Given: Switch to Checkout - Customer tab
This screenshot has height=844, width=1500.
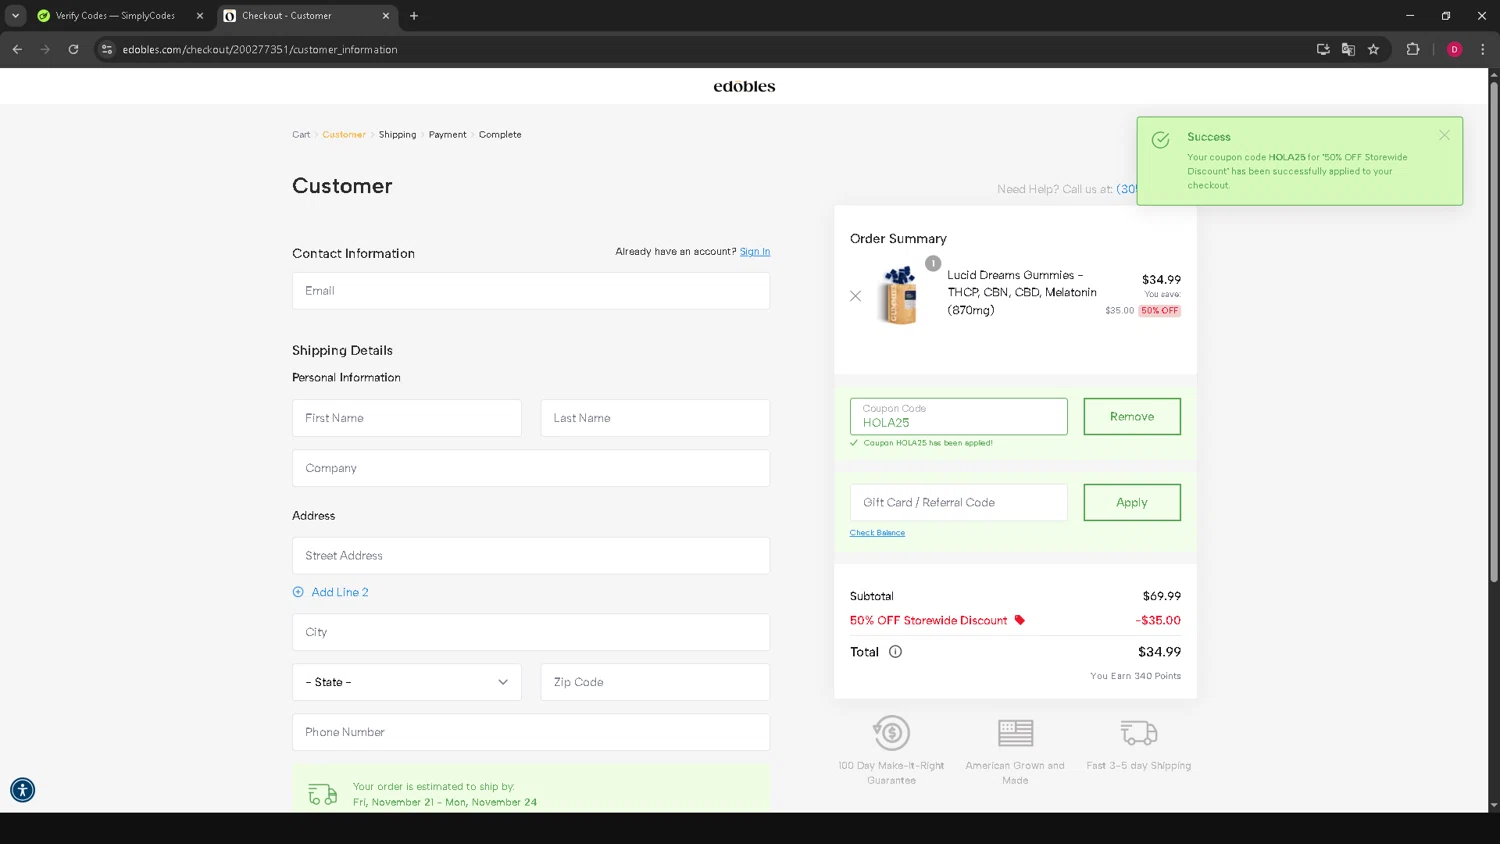Looking at the screenshot, I should coord(306,16).
